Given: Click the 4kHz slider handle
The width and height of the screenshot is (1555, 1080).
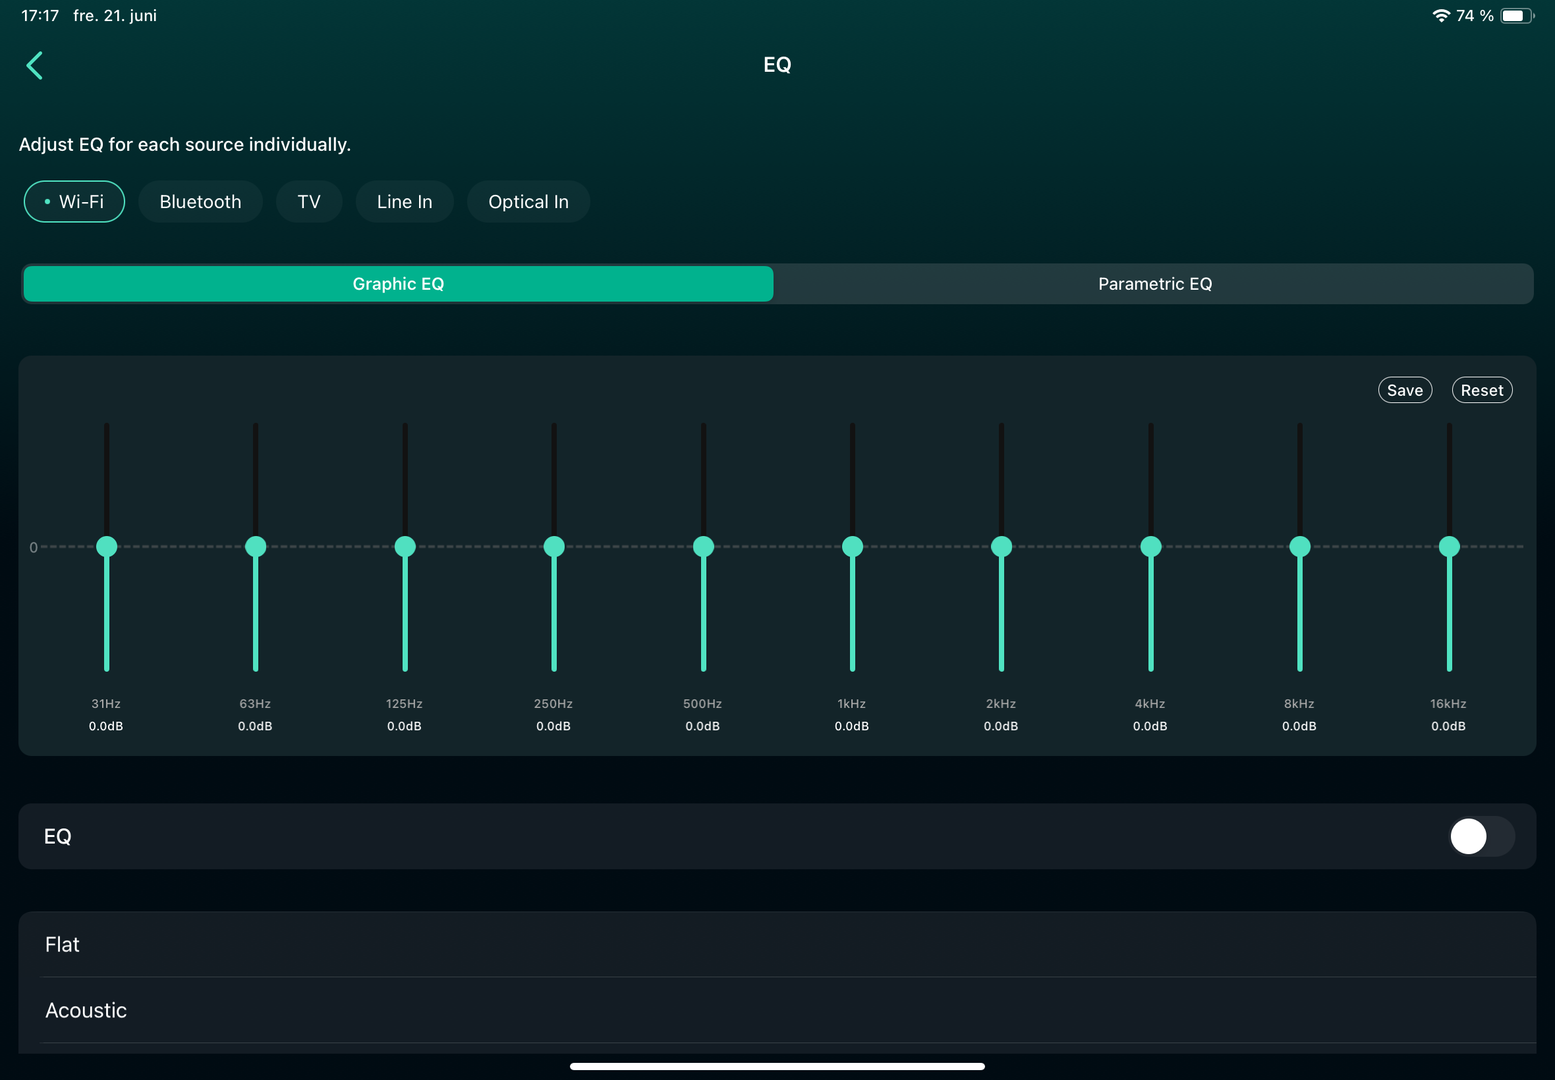Looking at the screenshot, I should point(1151,546).
